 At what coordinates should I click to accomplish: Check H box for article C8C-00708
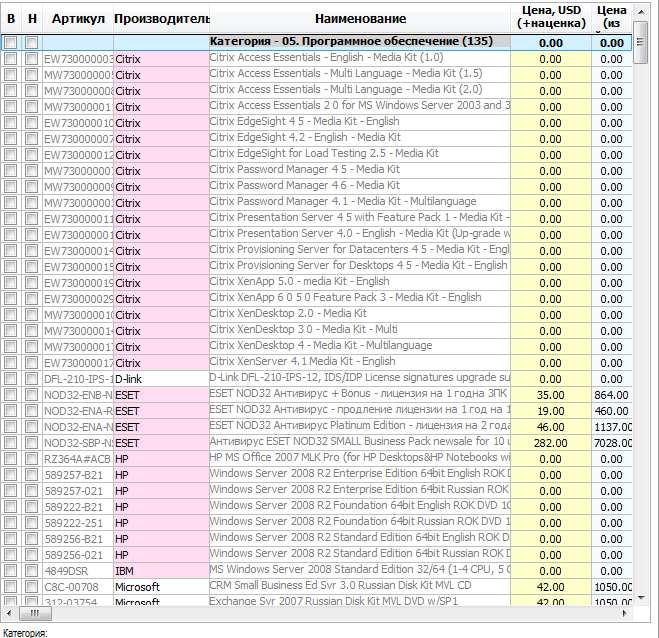tap(32, 586)
